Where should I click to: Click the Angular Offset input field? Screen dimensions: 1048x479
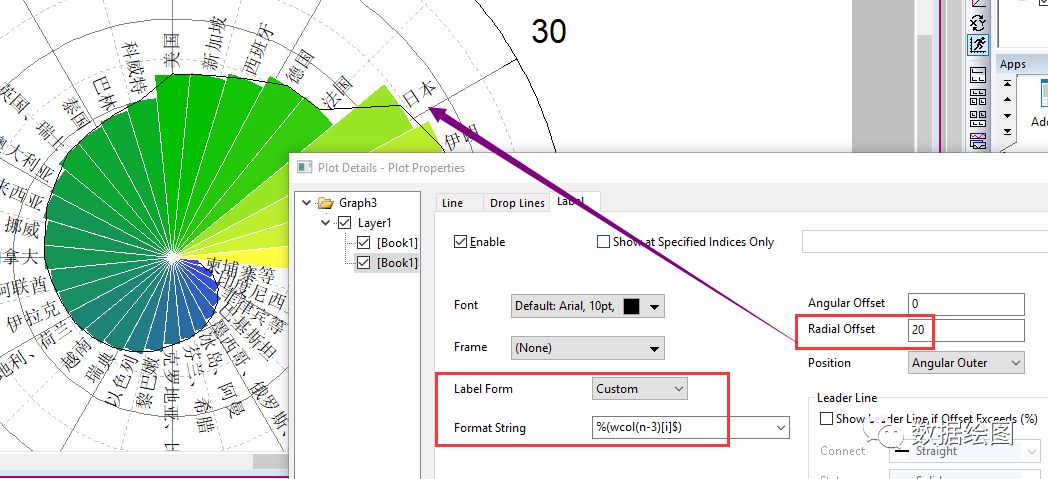[966, 303]
